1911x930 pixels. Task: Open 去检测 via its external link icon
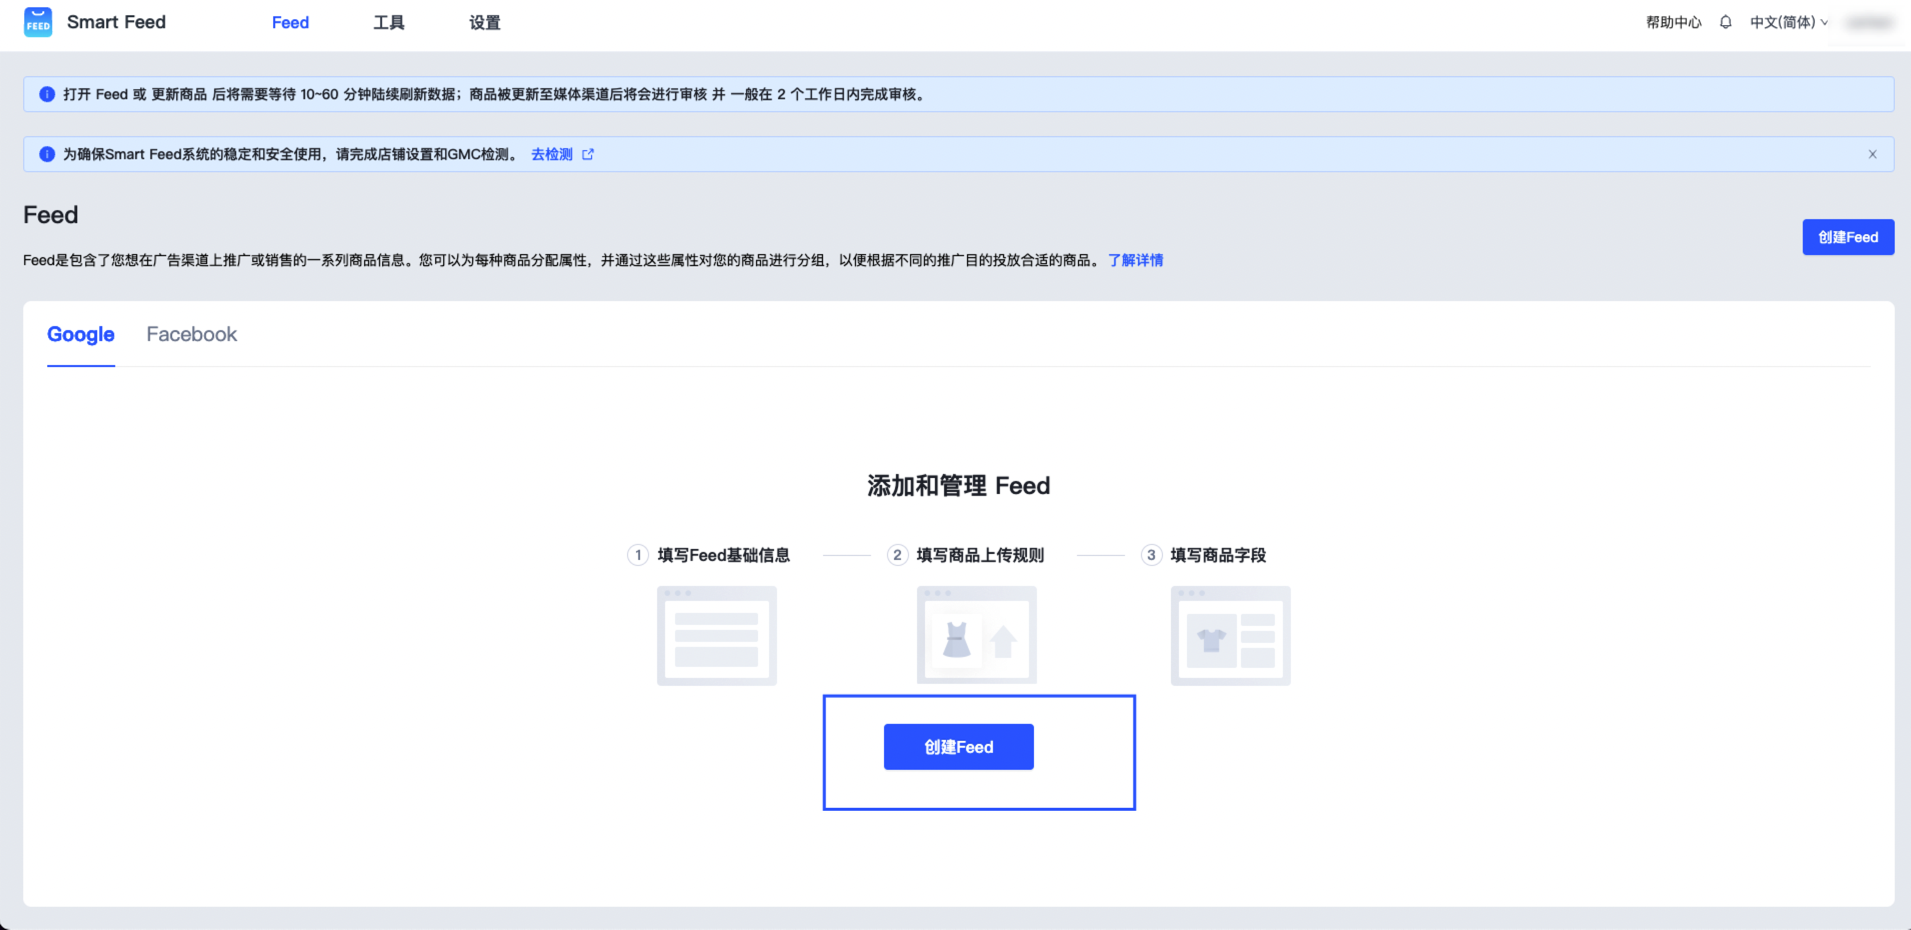(588, 153)
